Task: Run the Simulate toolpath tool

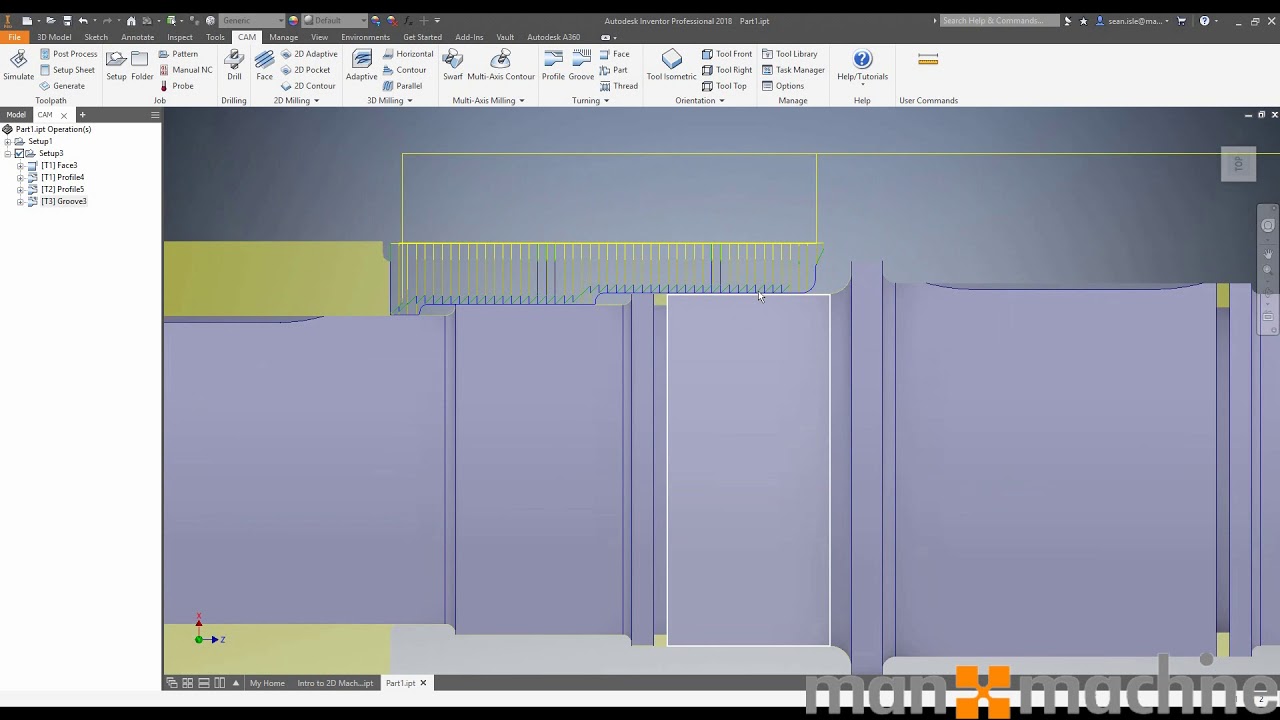Action: [x=18, y=66]
